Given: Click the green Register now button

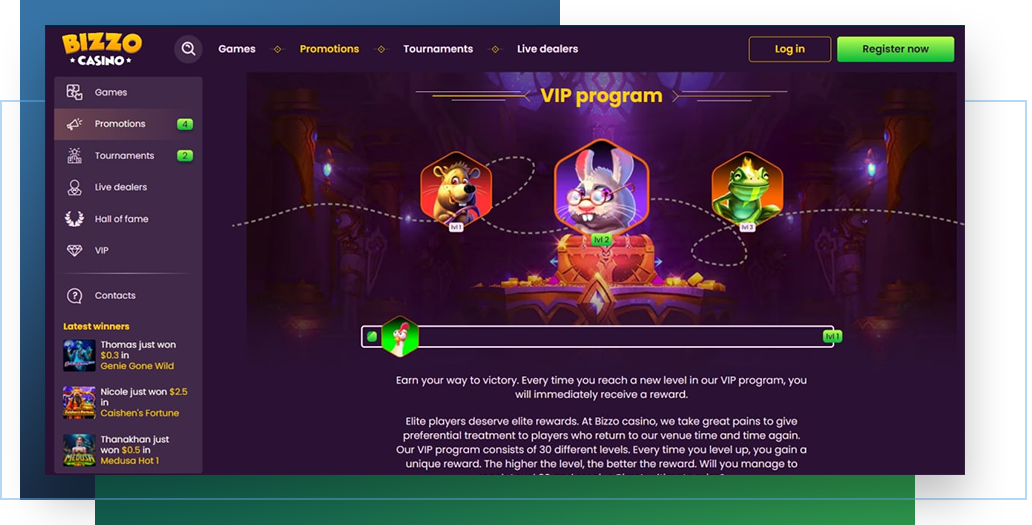Looking at the screenshot, I should [x=895, y=49].
